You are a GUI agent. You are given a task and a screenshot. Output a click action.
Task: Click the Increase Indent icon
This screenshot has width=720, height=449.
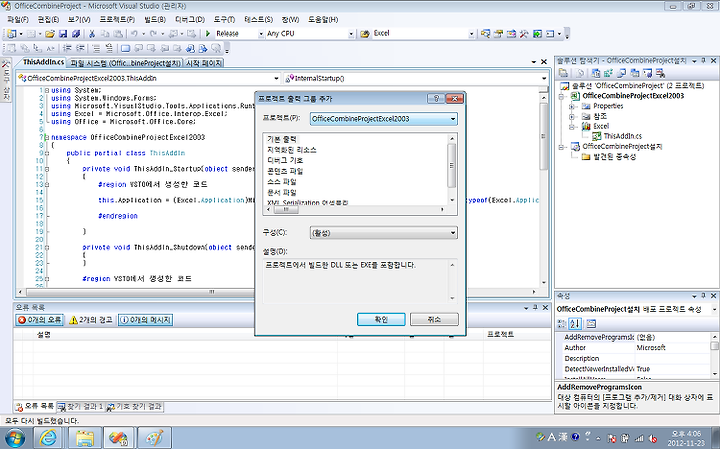(80, 48)
